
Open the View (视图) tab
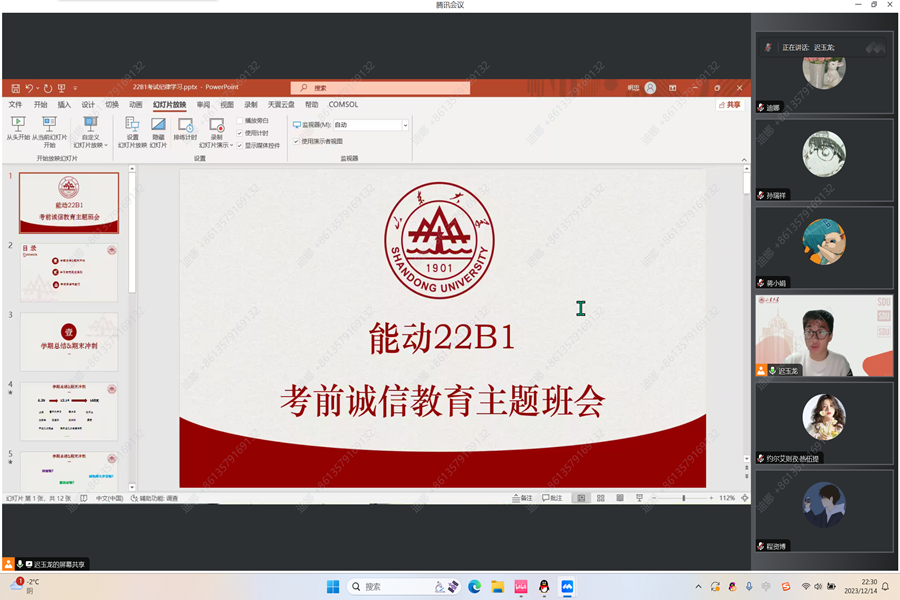click(227, 104)
